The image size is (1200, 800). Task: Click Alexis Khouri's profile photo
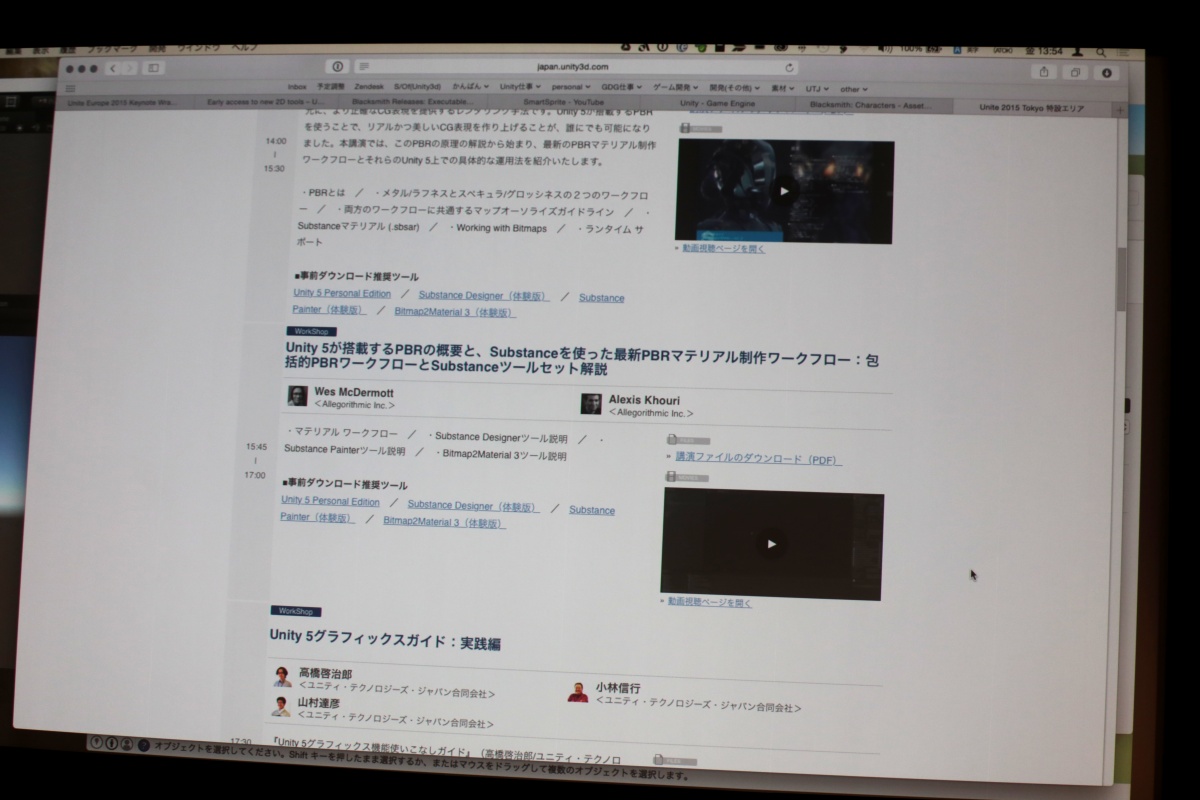(x=591, y=404)
